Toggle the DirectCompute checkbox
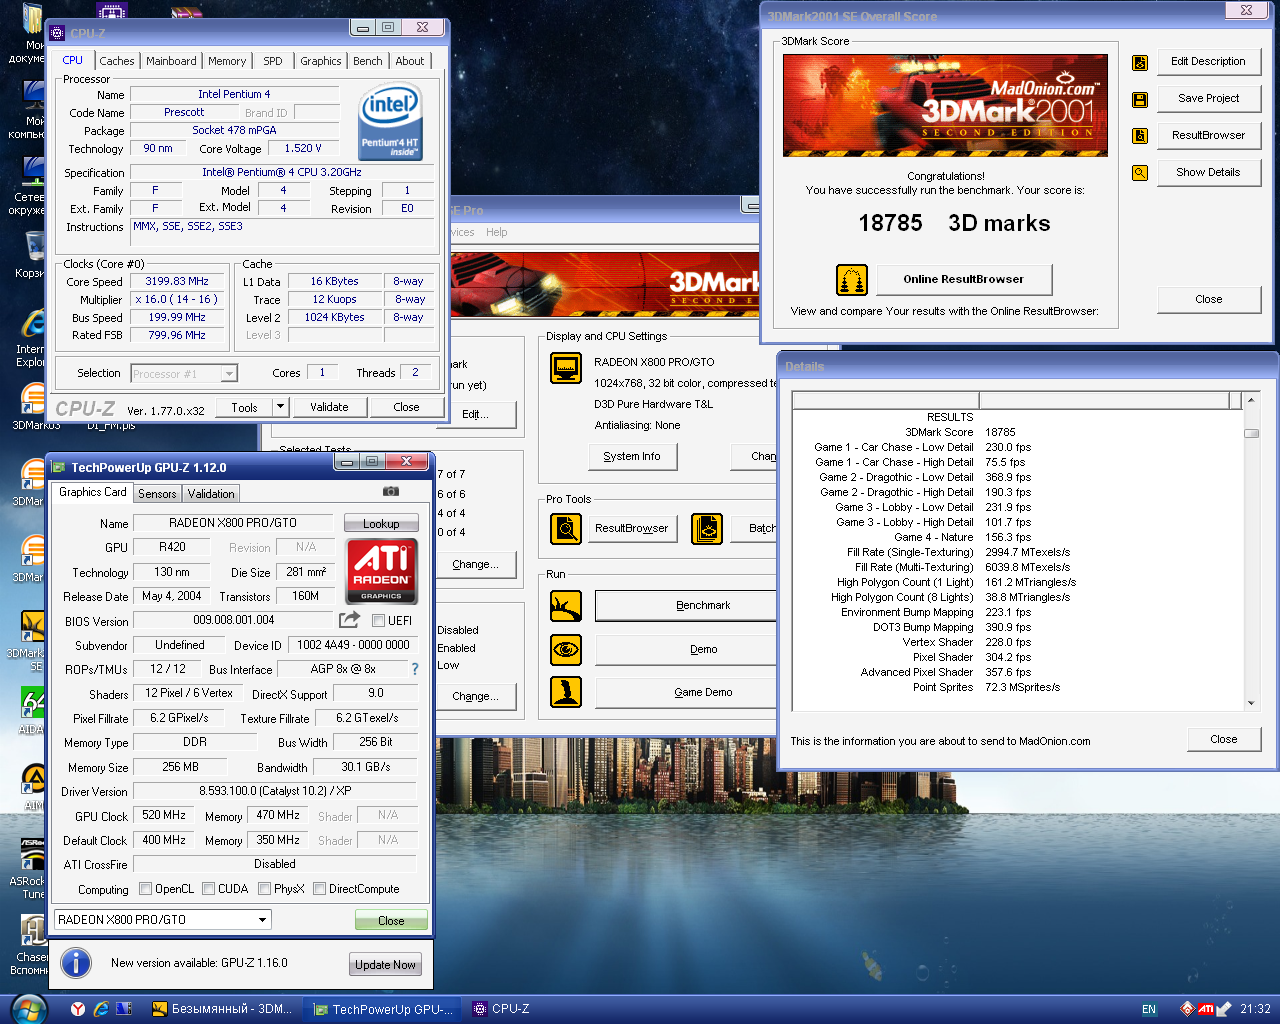1280x1024 pixels. 319,888
